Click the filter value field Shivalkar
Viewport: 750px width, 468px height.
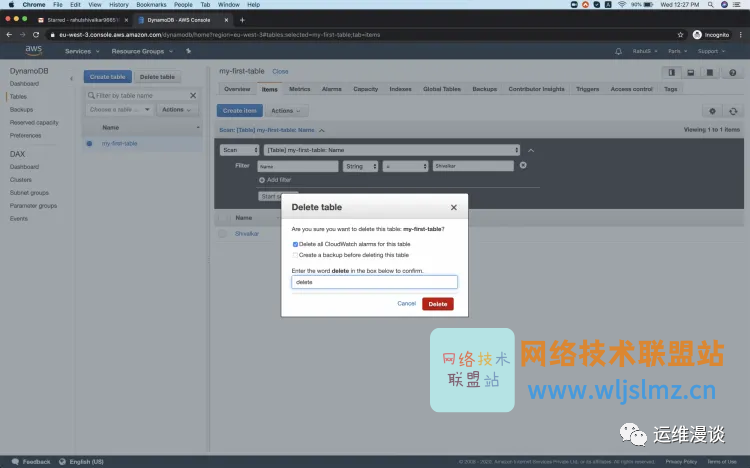(x=474, y=166)
